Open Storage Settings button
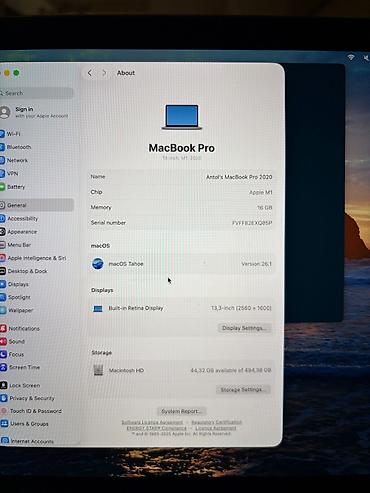 point(243,390)
